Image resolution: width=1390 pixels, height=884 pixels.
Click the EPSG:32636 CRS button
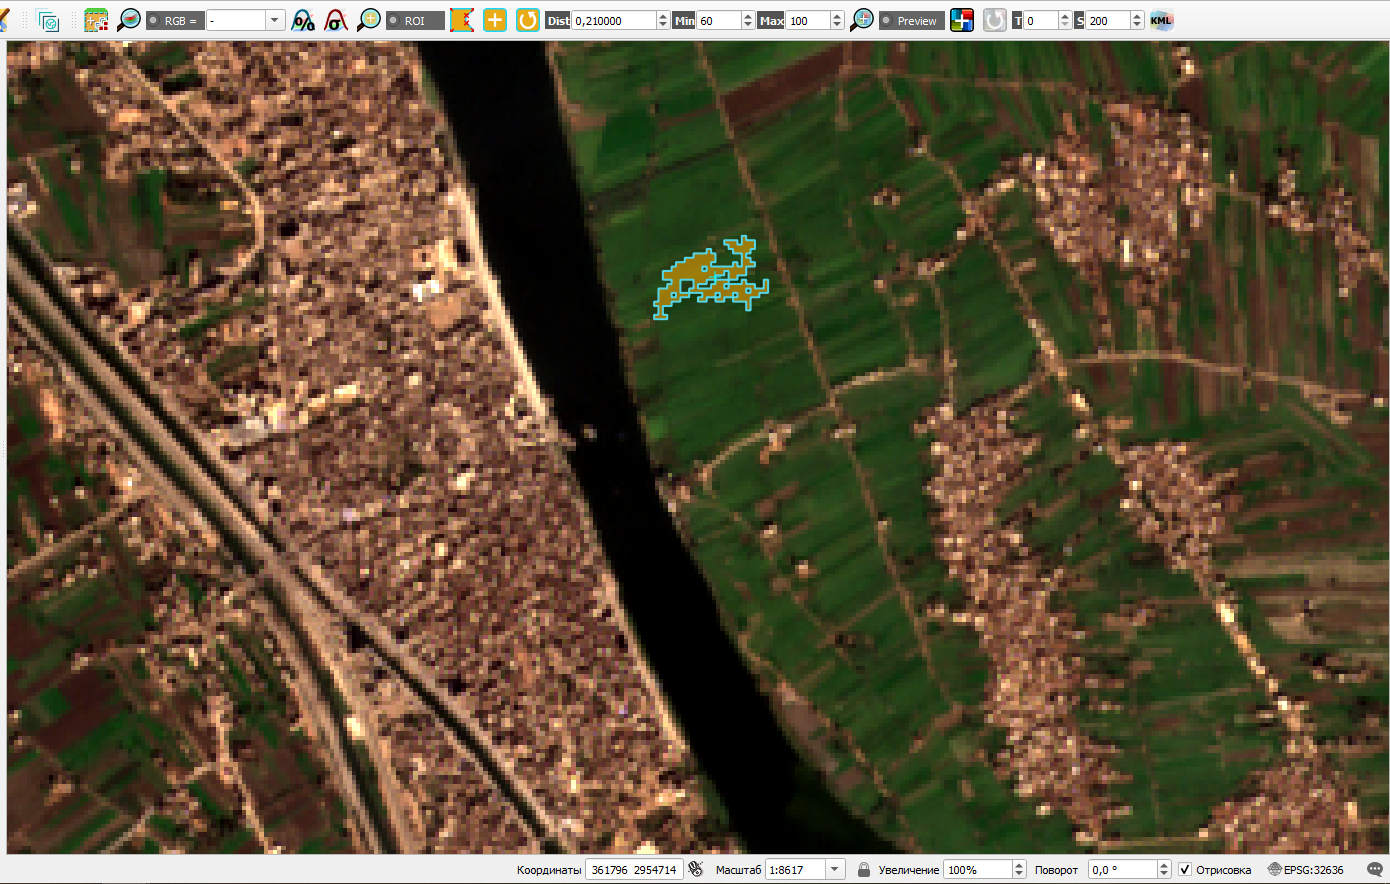pos(1305,870)
